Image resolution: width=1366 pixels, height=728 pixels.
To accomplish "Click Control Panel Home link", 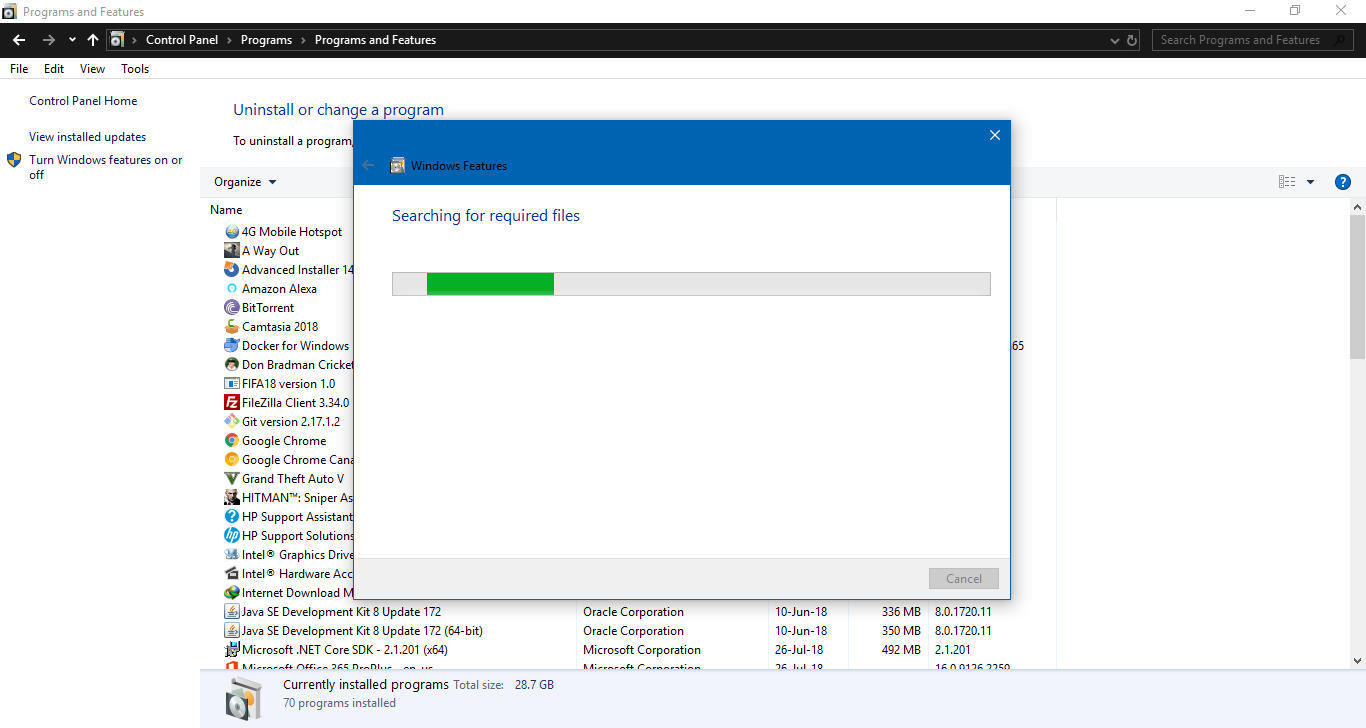I will 83,101.
